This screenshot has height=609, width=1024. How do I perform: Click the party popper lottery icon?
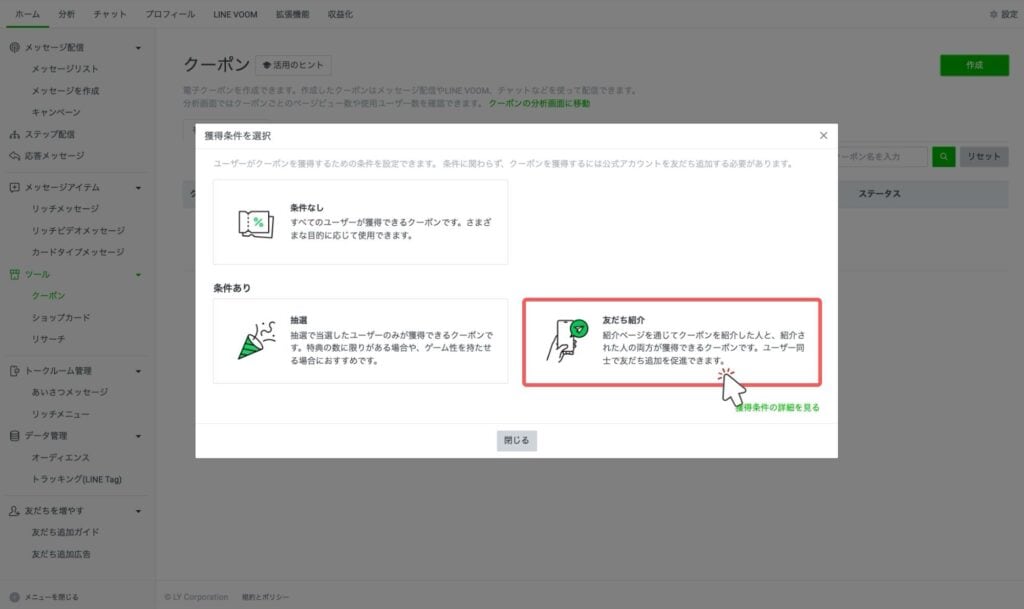[x=256, y=340]
